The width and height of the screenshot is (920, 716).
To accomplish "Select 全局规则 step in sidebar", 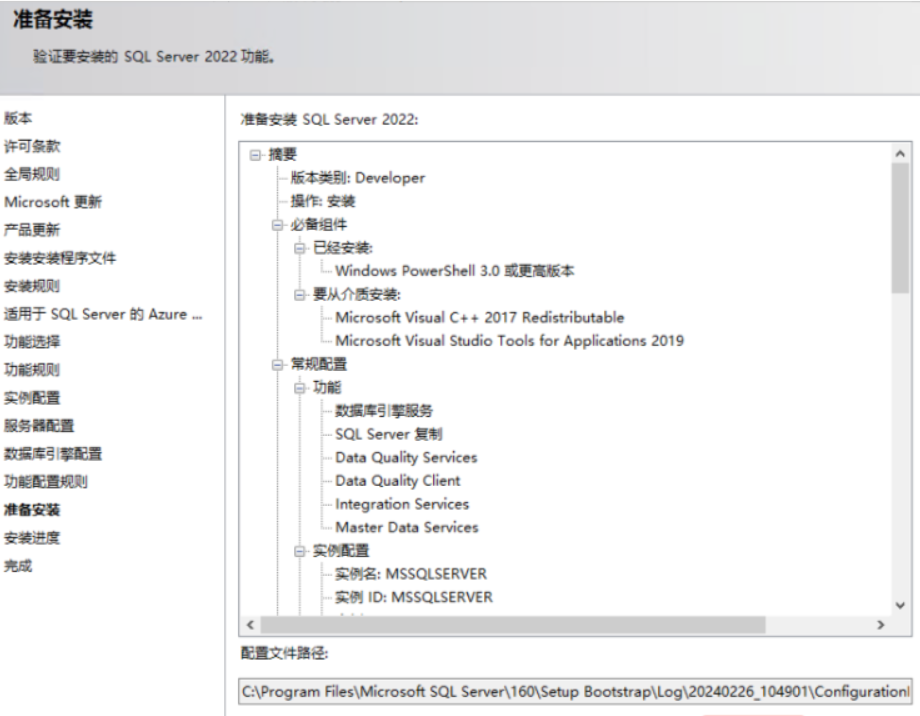I will tap(32, 174).
